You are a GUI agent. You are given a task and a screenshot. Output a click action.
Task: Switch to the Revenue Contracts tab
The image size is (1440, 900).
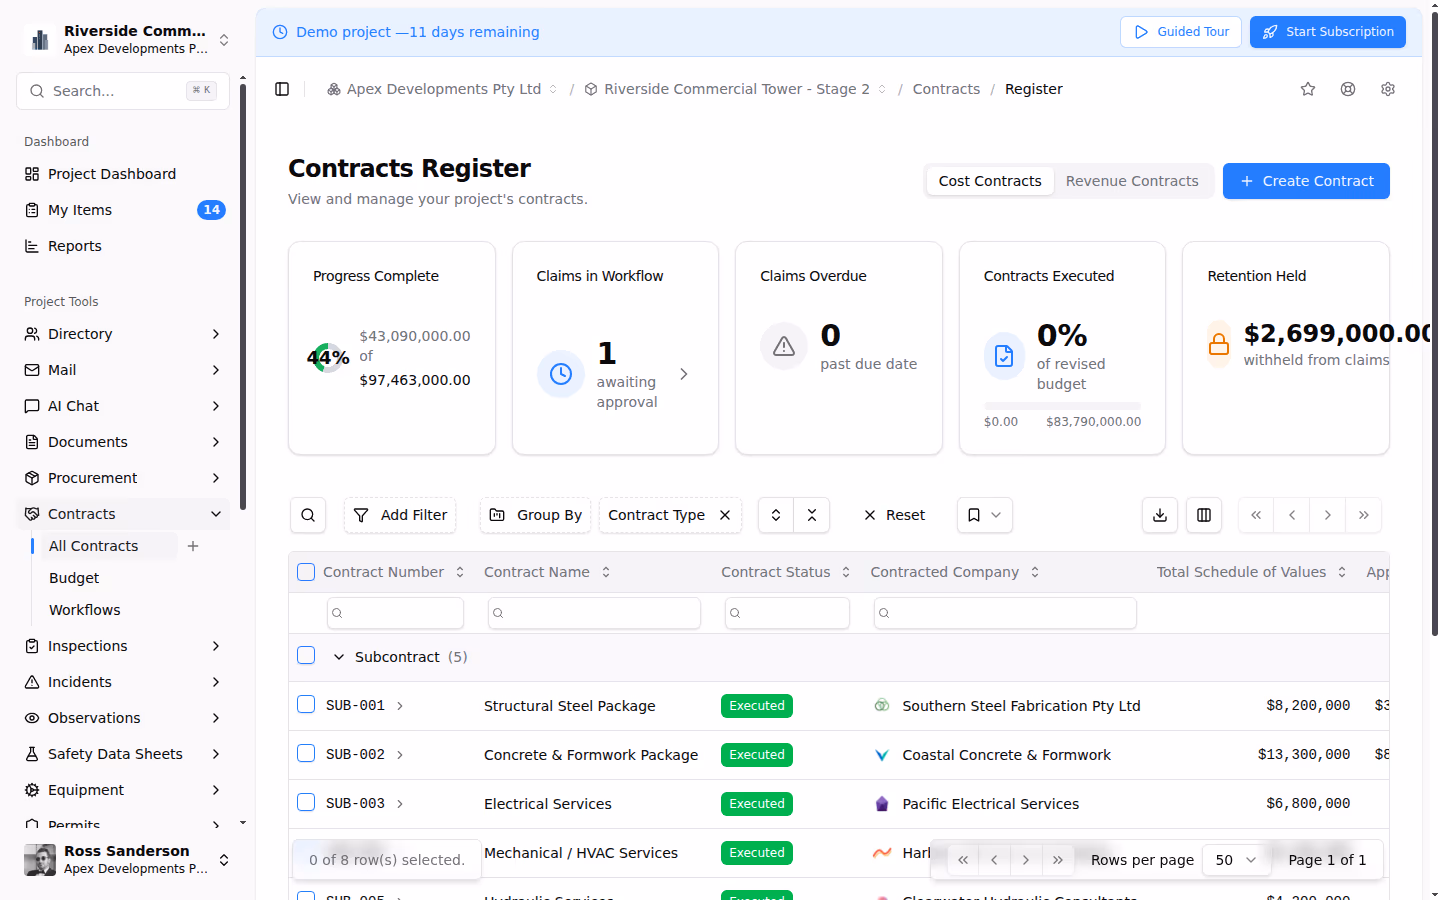(x=1132, y=181)
